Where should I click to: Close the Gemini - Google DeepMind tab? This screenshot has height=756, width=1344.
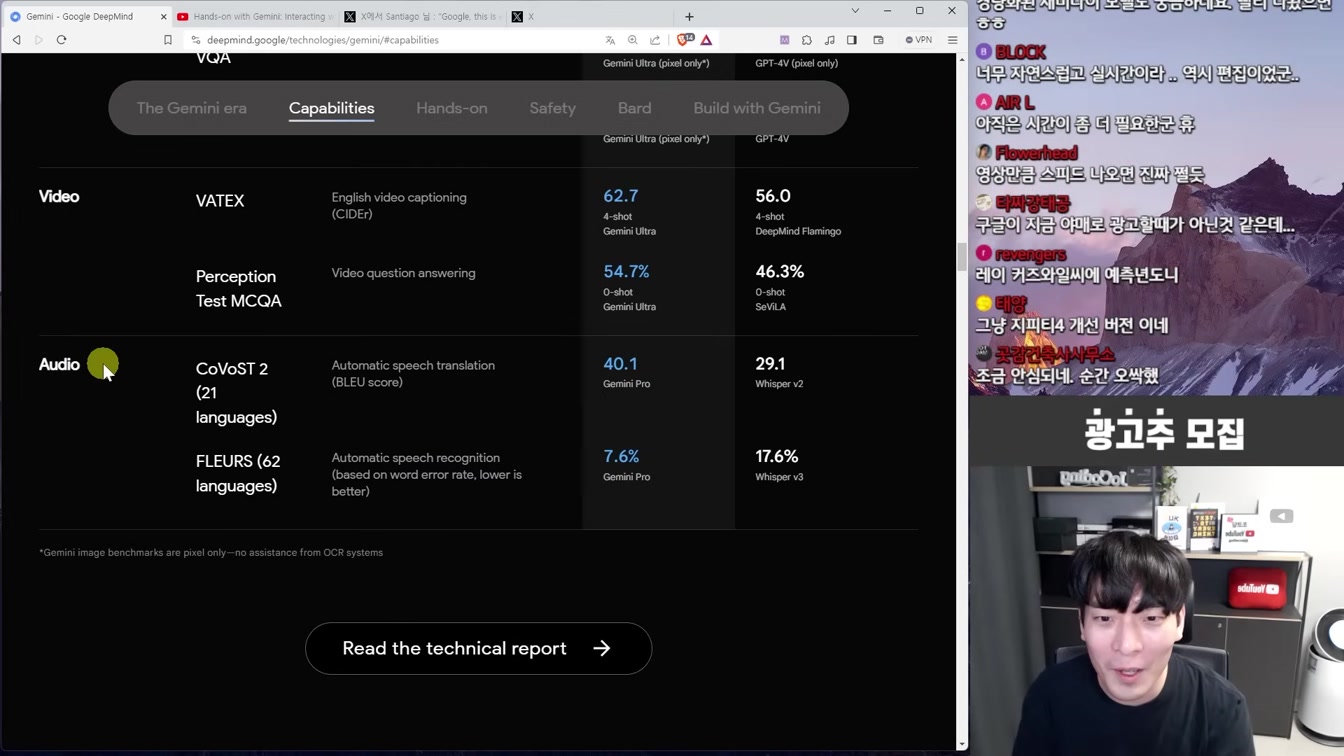[x=163, y=17]
